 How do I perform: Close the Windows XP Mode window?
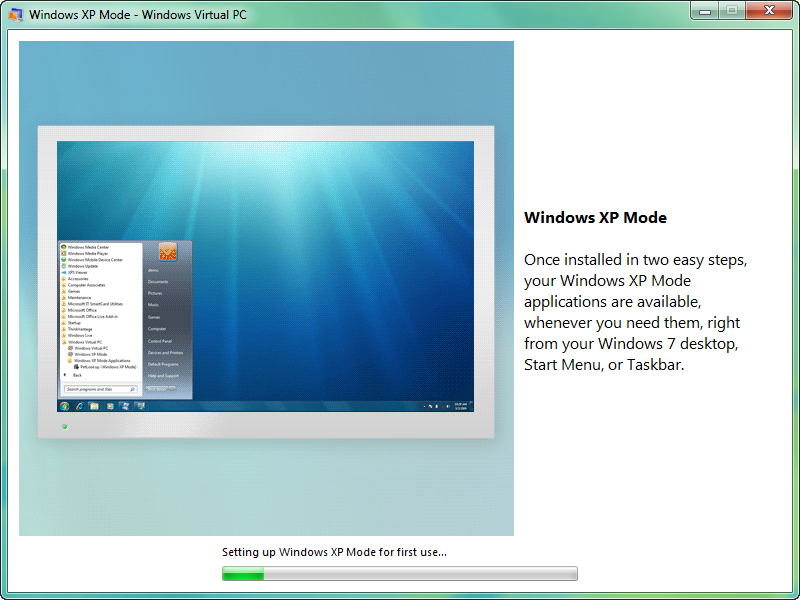pyautogui.click(x=769, y=11)
